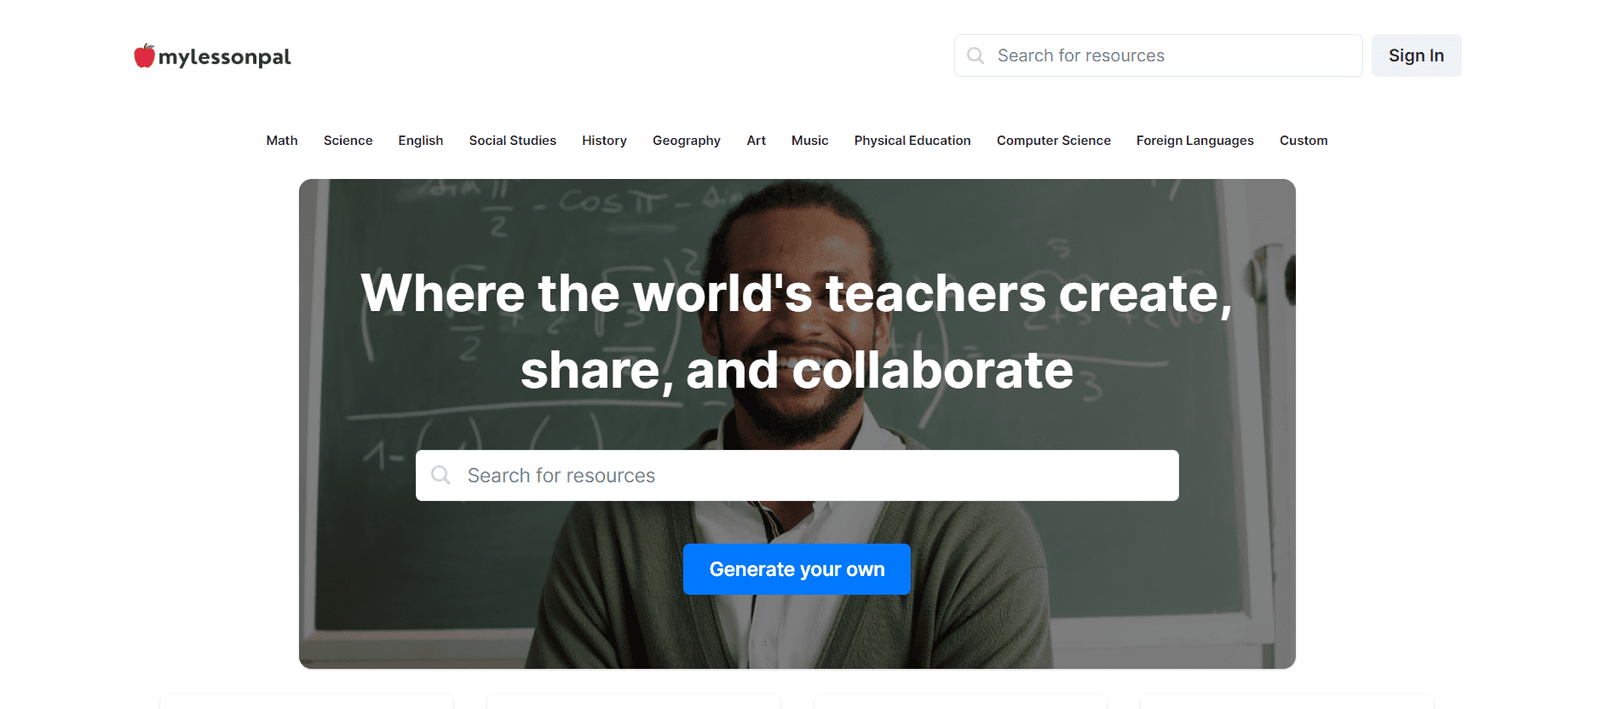Go to the English category
Image resolution: width=1600 pixels, height=709 pixels.
coord(420,141)
